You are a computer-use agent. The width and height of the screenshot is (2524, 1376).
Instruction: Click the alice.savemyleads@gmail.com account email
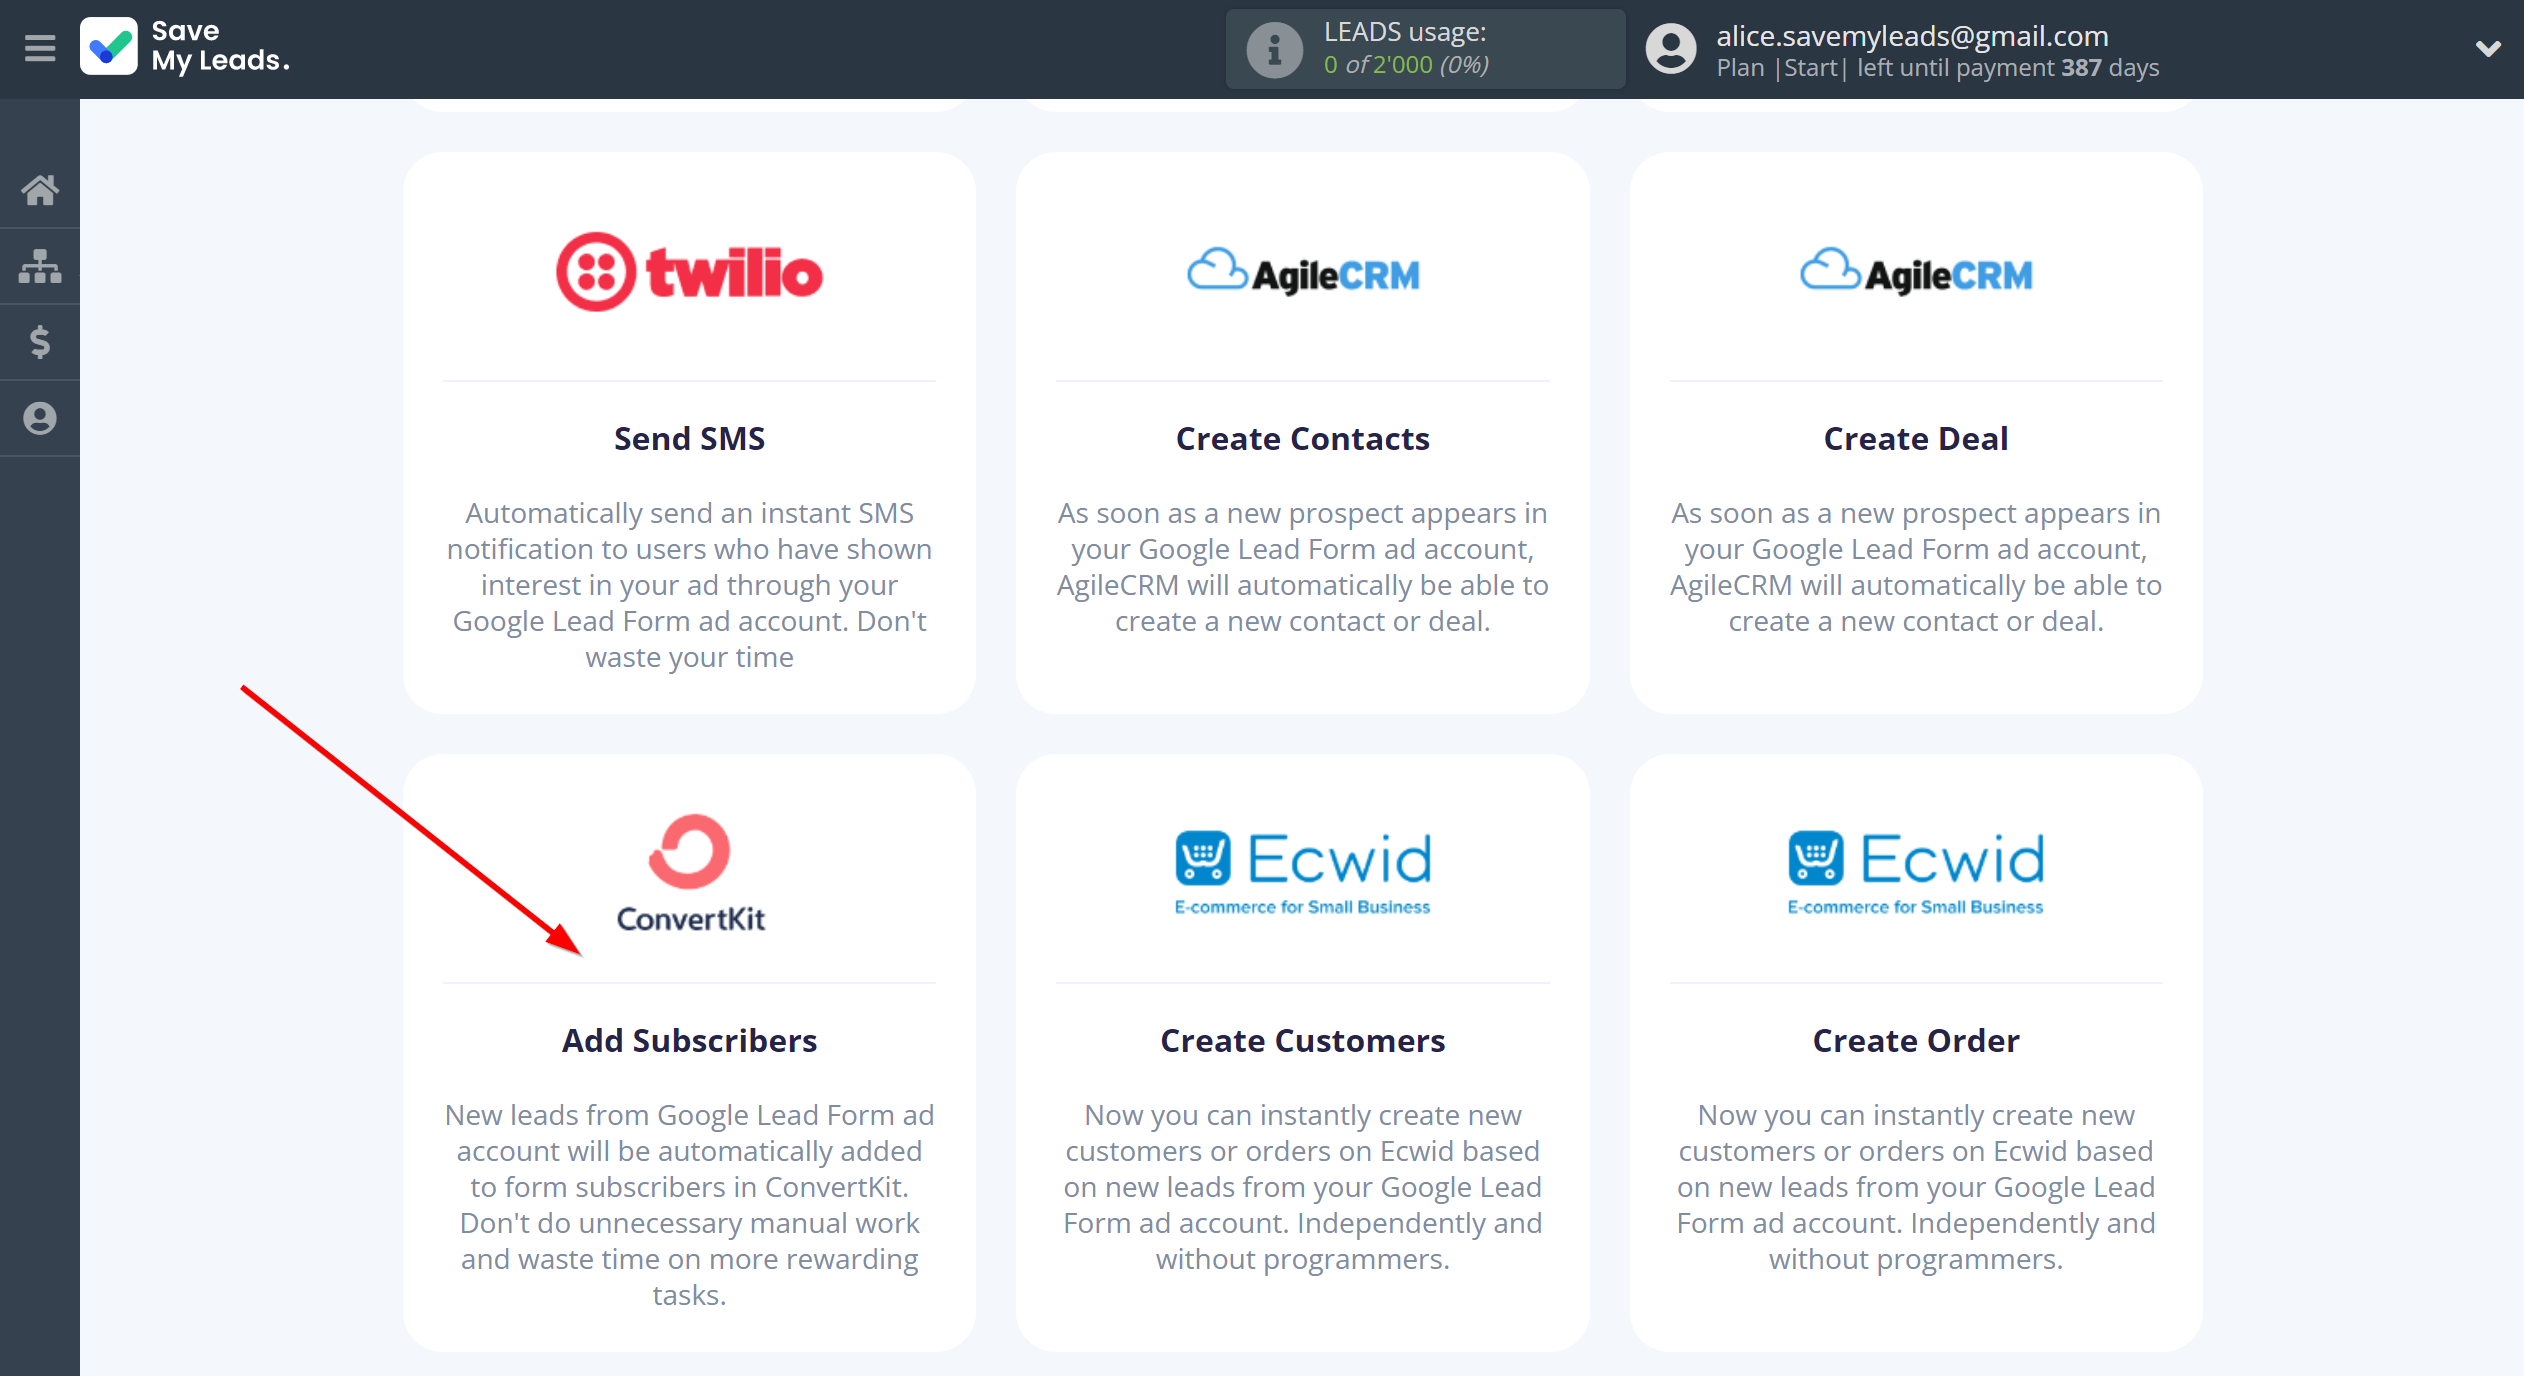pos(1912,36)
